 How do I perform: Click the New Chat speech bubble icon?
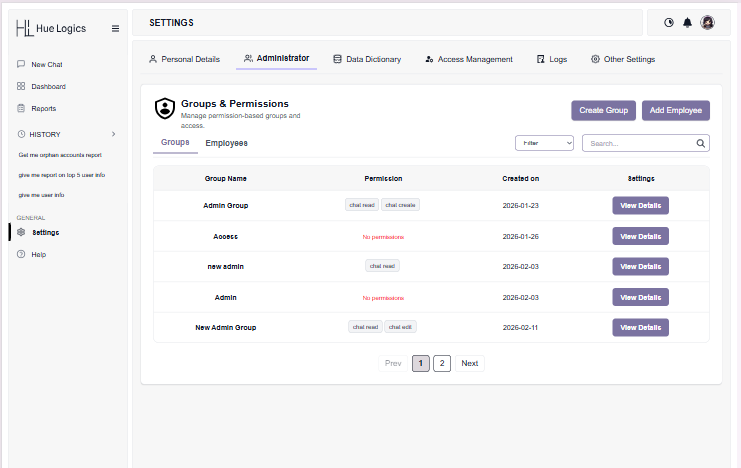21,64
